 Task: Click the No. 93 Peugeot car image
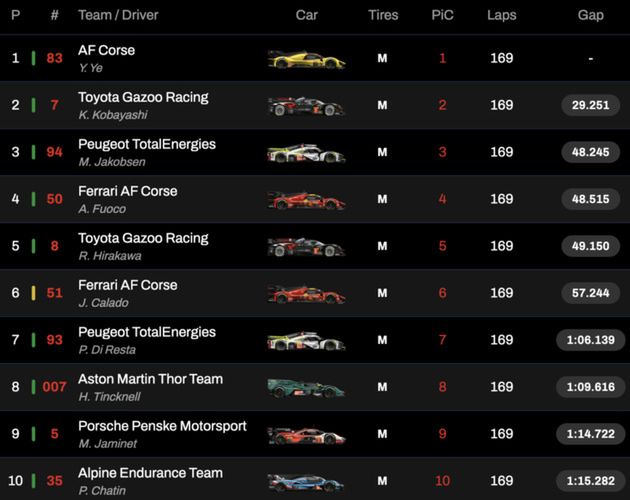coord(306,341)
